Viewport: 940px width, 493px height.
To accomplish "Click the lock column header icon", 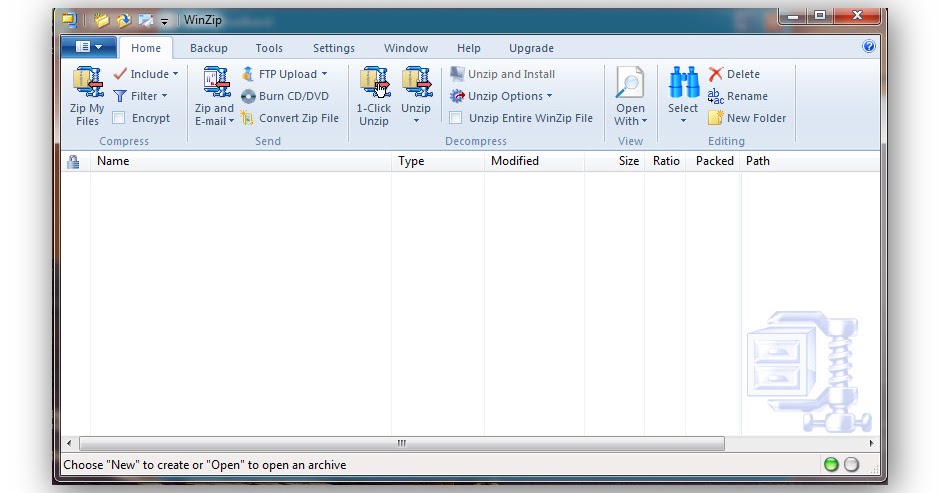I will [x=73, y=161].
